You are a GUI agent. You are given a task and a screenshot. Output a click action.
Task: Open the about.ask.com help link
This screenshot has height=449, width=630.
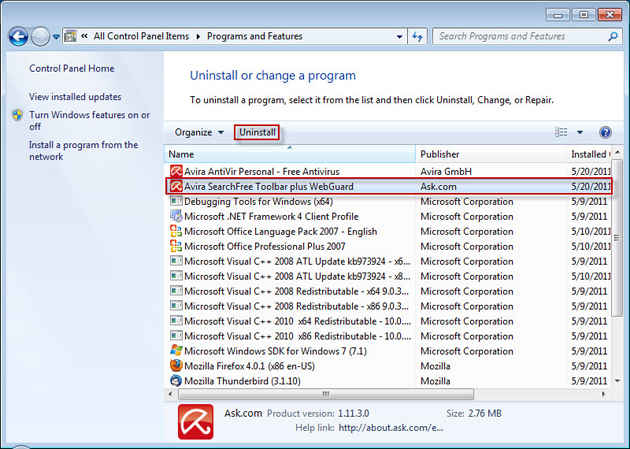(x=391, y=428)
